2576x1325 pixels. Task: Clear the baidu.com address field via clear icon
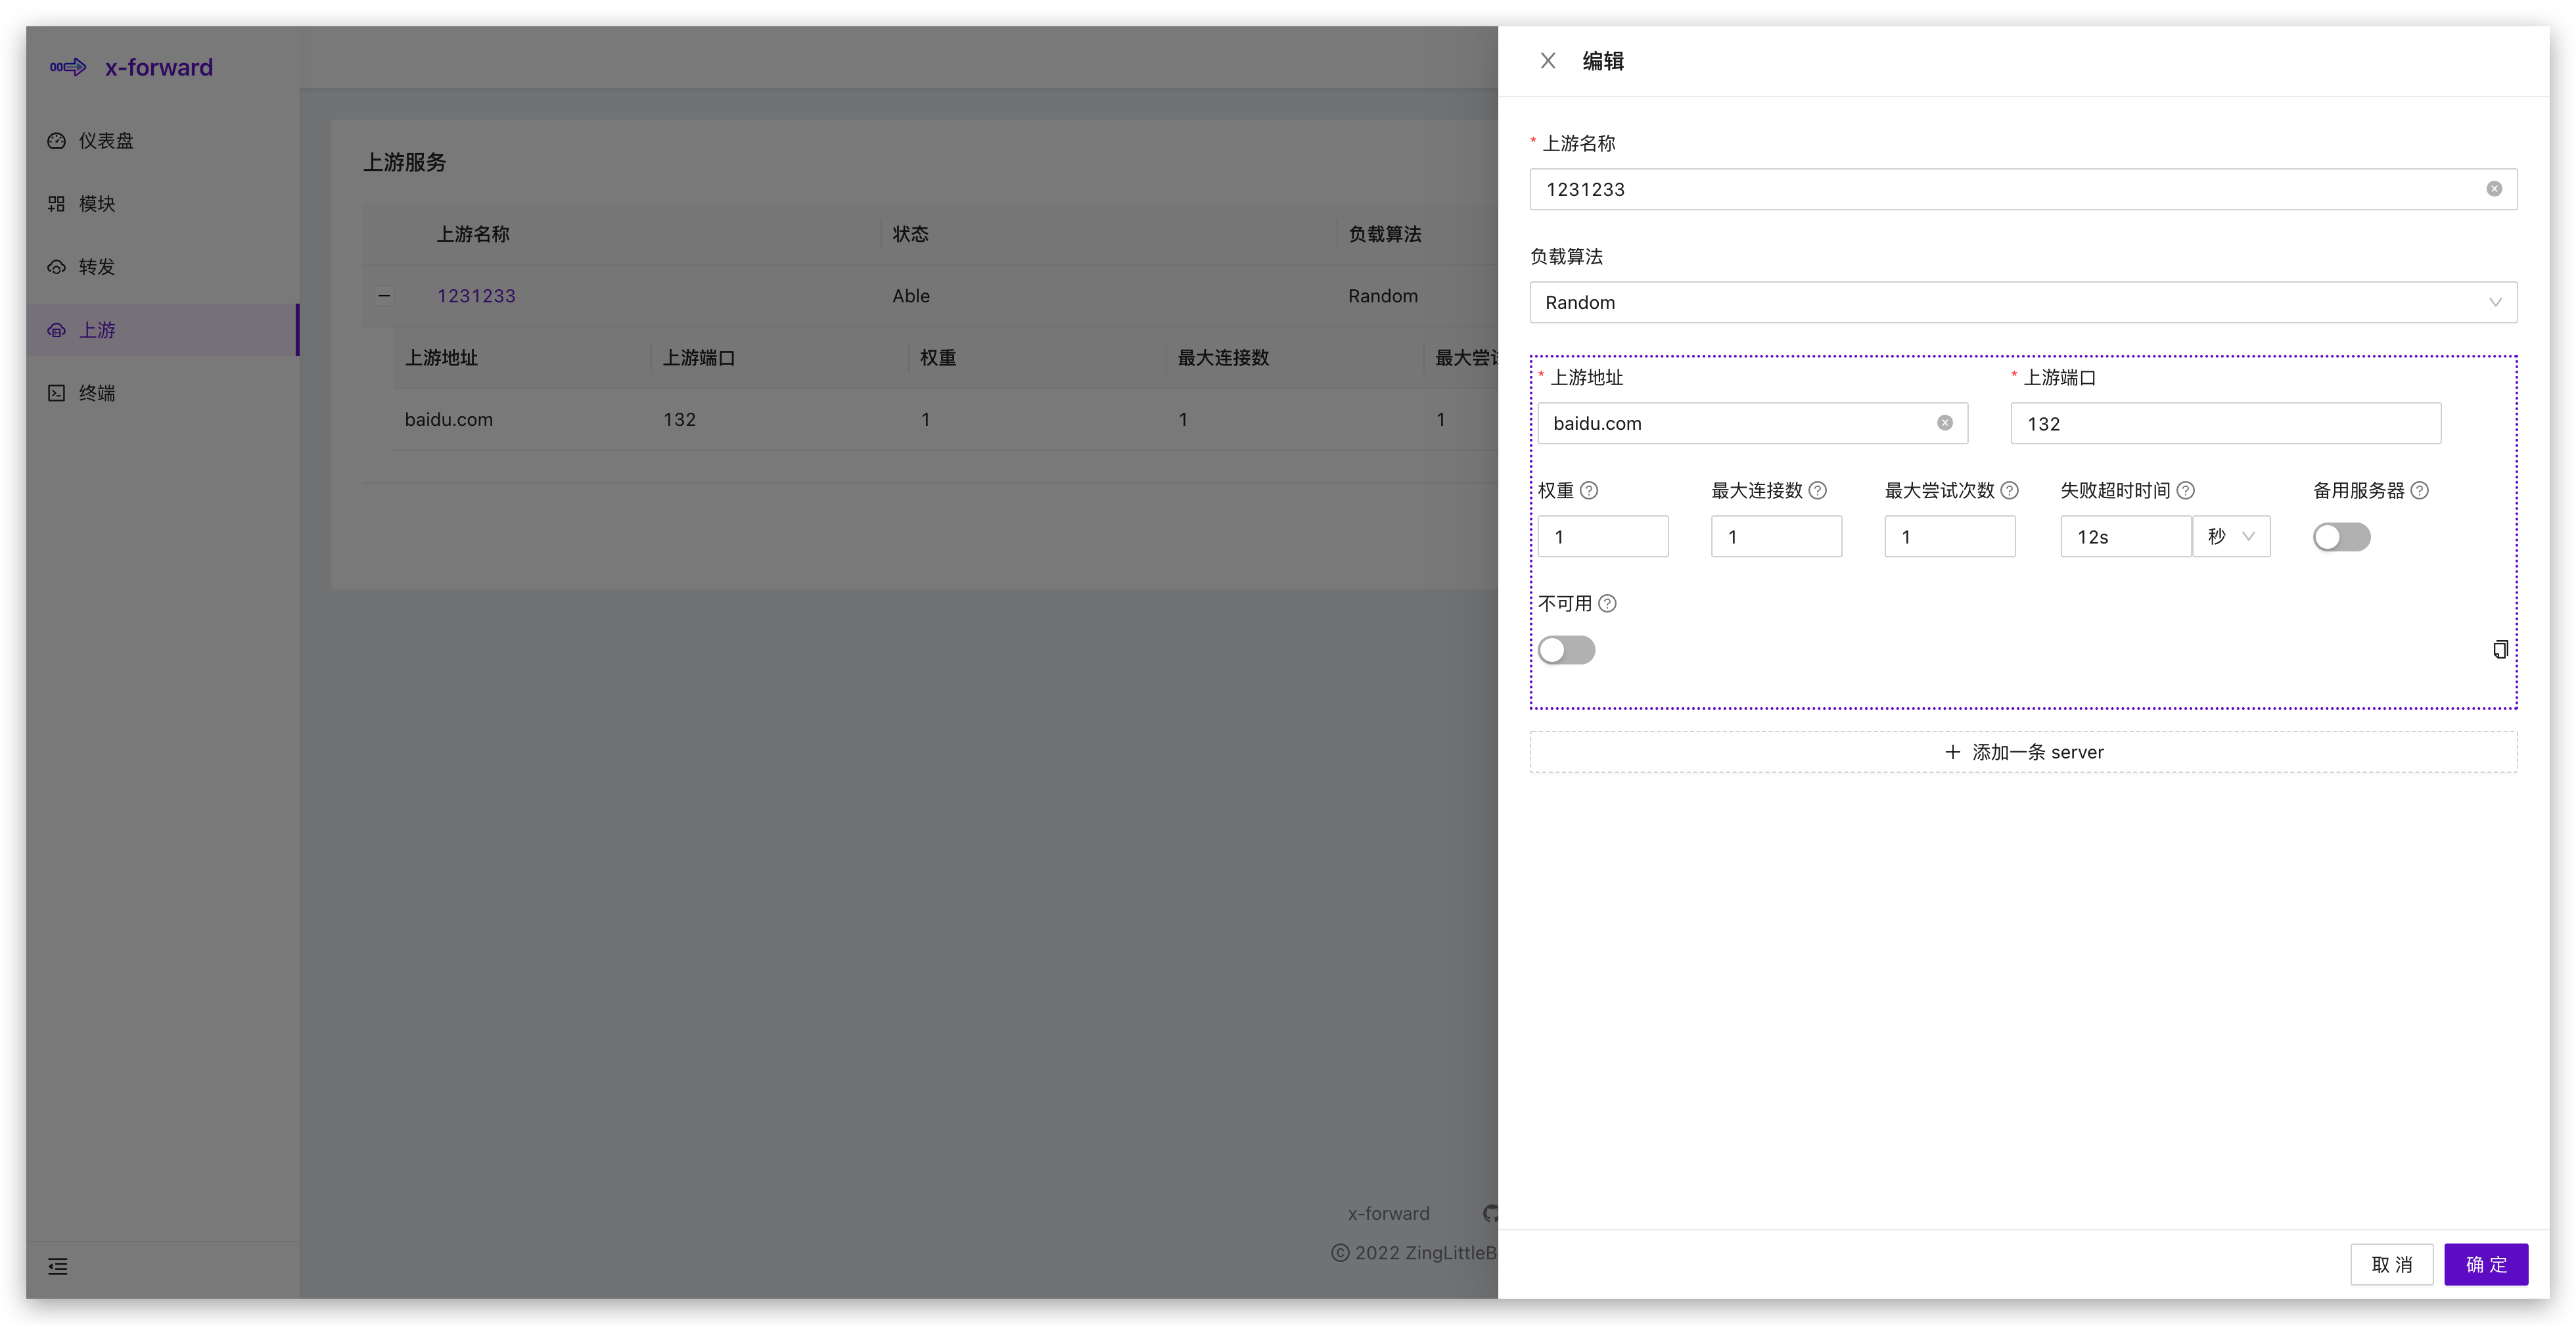(1944, 423)
